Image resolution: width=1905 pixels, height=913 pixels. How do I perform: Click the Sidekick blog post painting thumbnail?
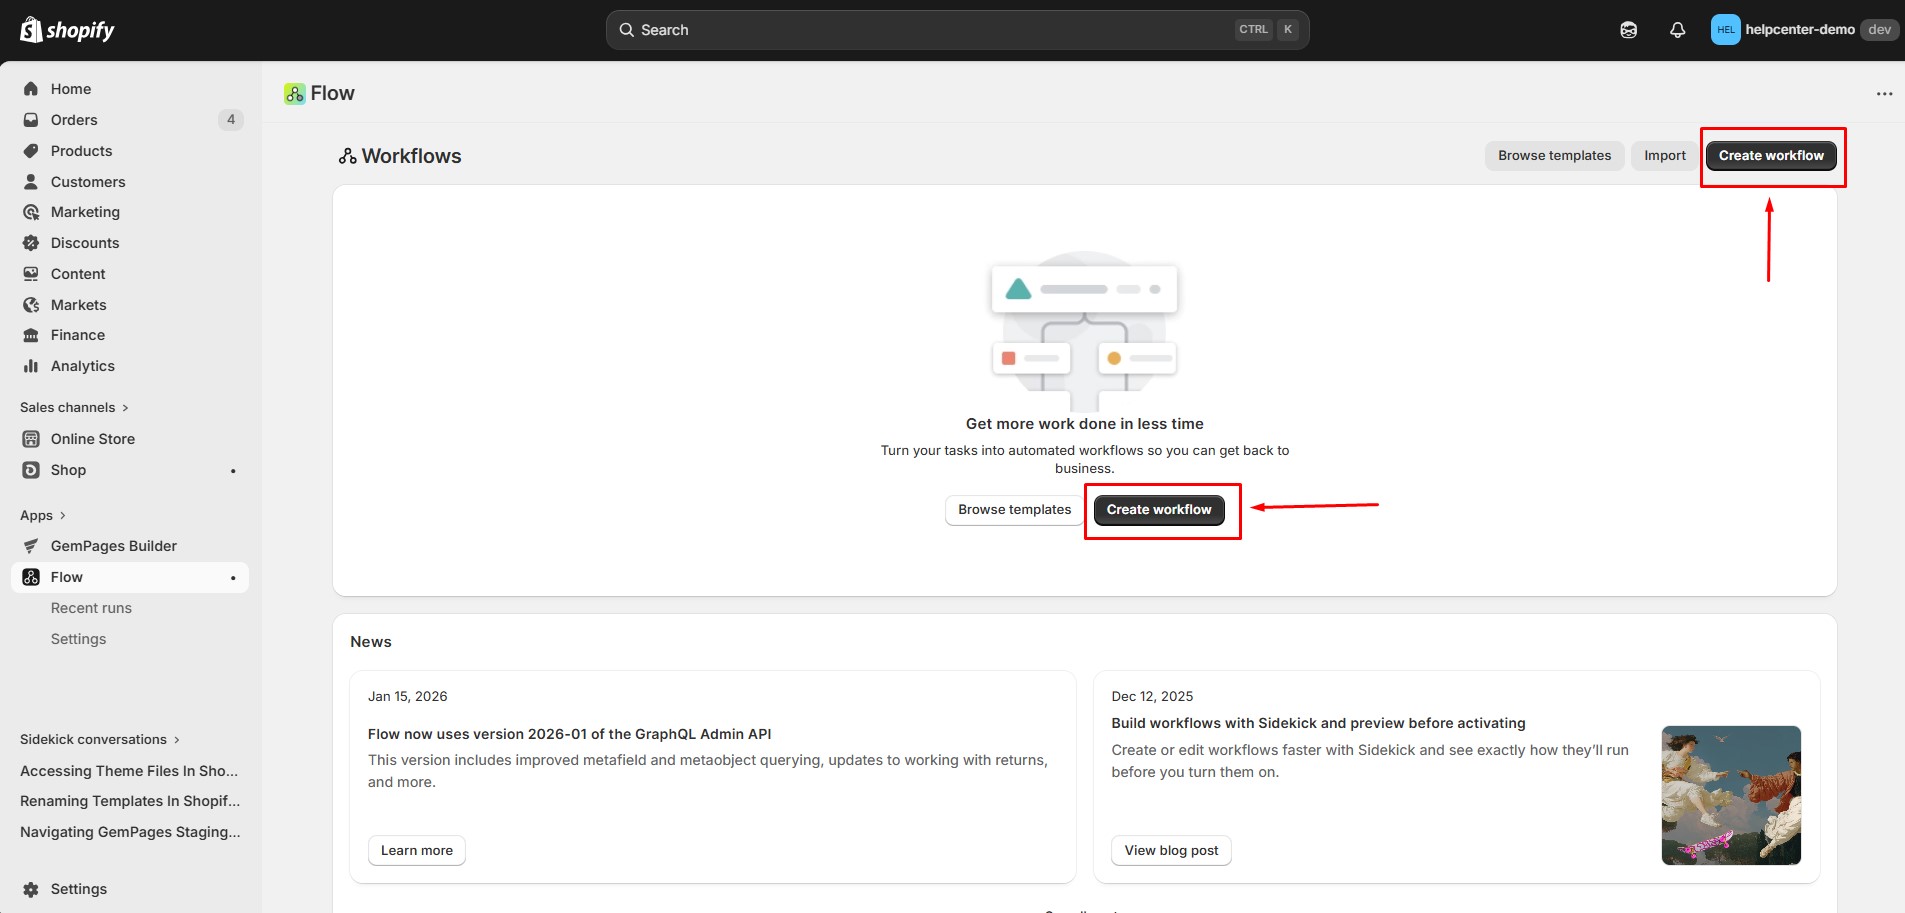click(1730, 795)
